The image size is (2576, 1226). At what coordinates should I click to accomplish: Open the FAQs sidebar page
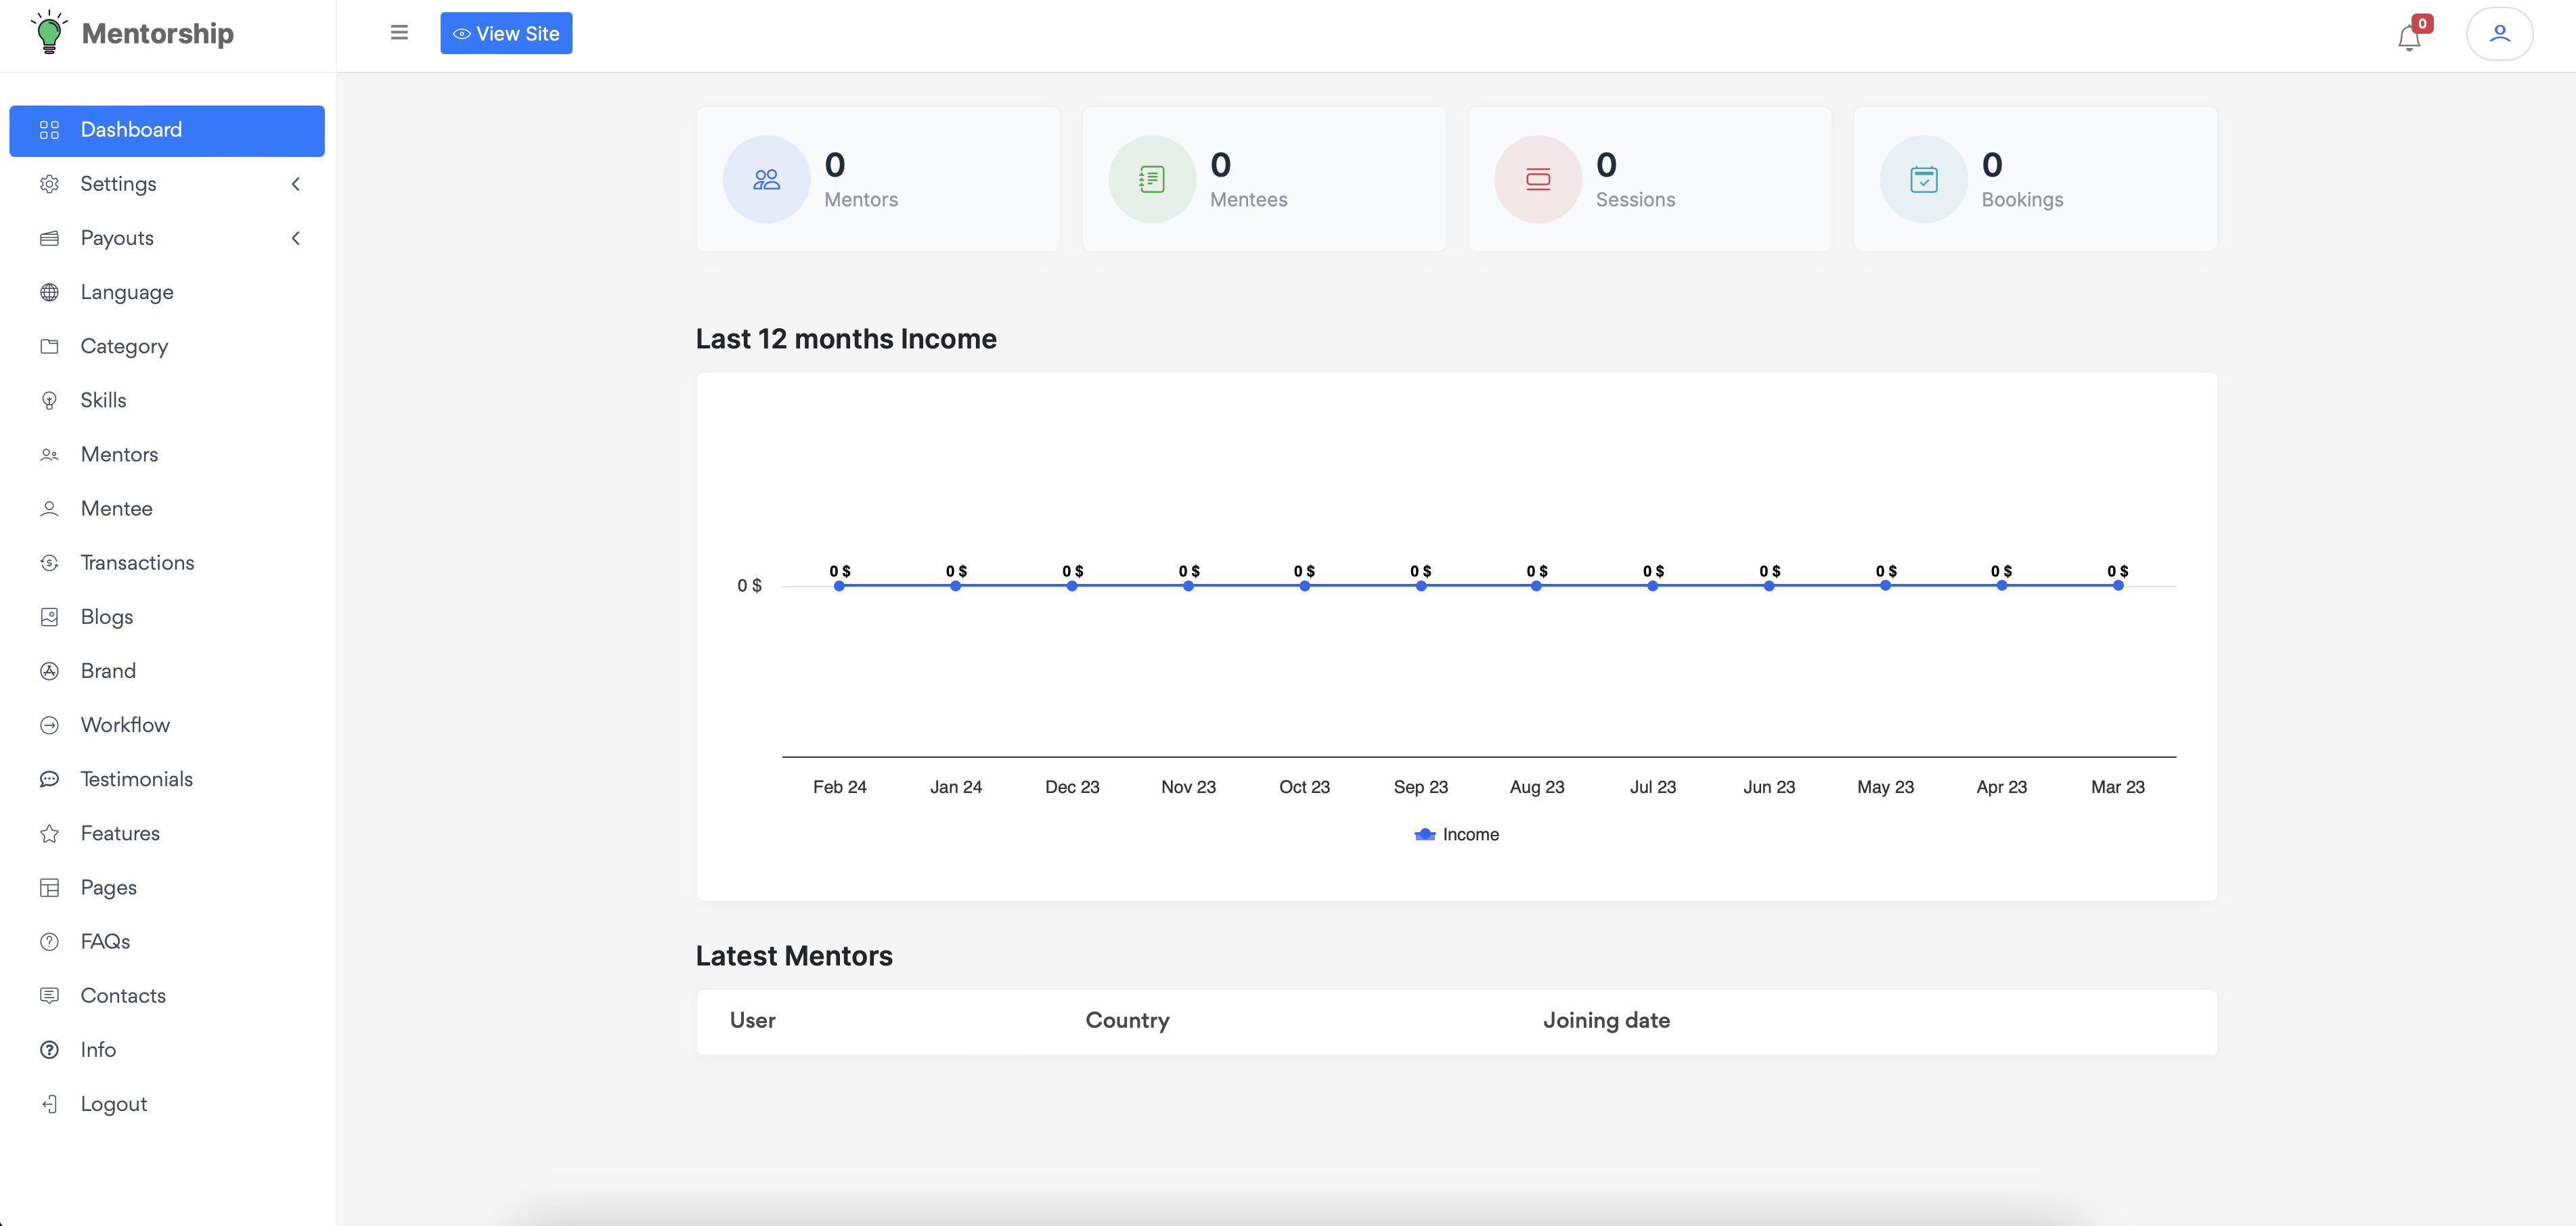click(105, 941)
